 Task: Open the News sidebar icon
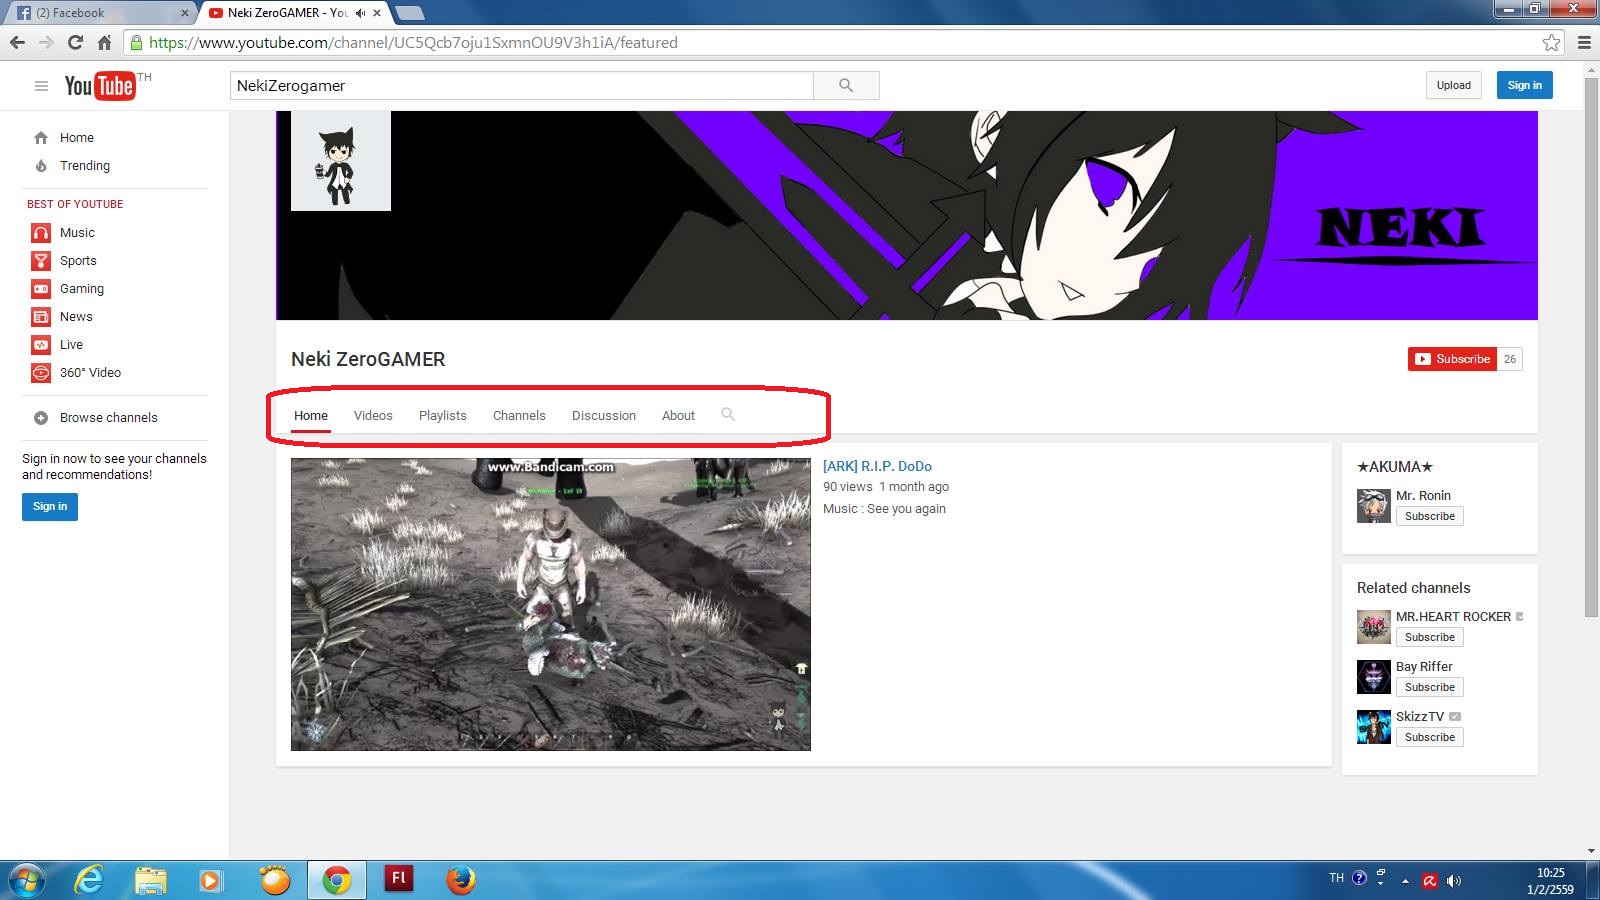[41, 317]
